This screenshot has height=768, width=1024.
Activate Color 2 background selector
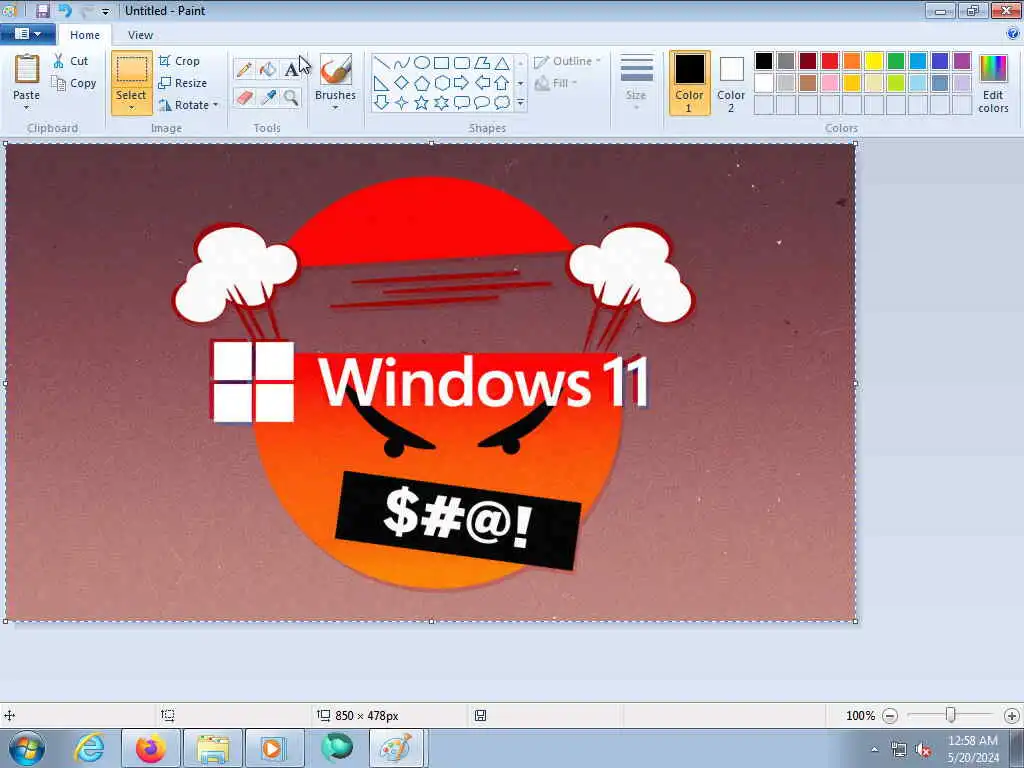pos(731,83)
